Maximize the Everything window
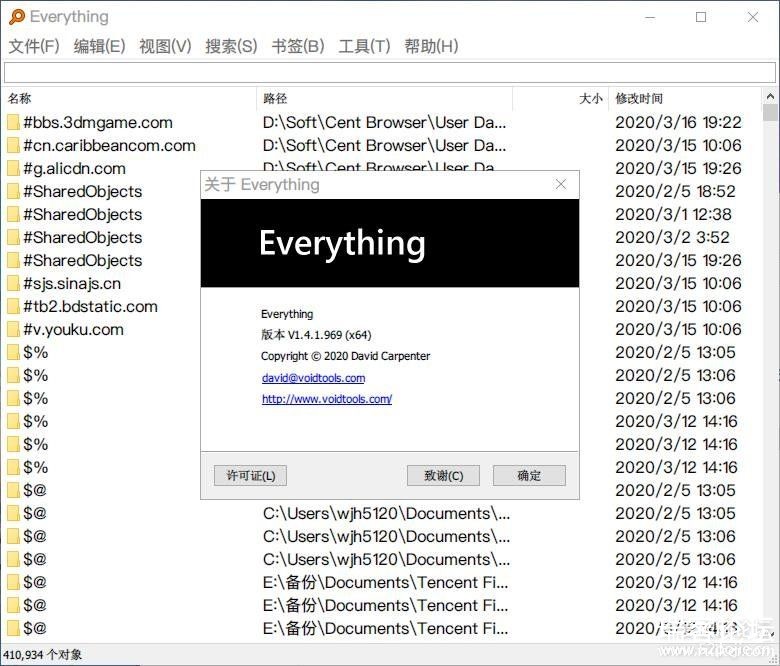Viewport: 780px width, 666px height. tap(701, 17)
